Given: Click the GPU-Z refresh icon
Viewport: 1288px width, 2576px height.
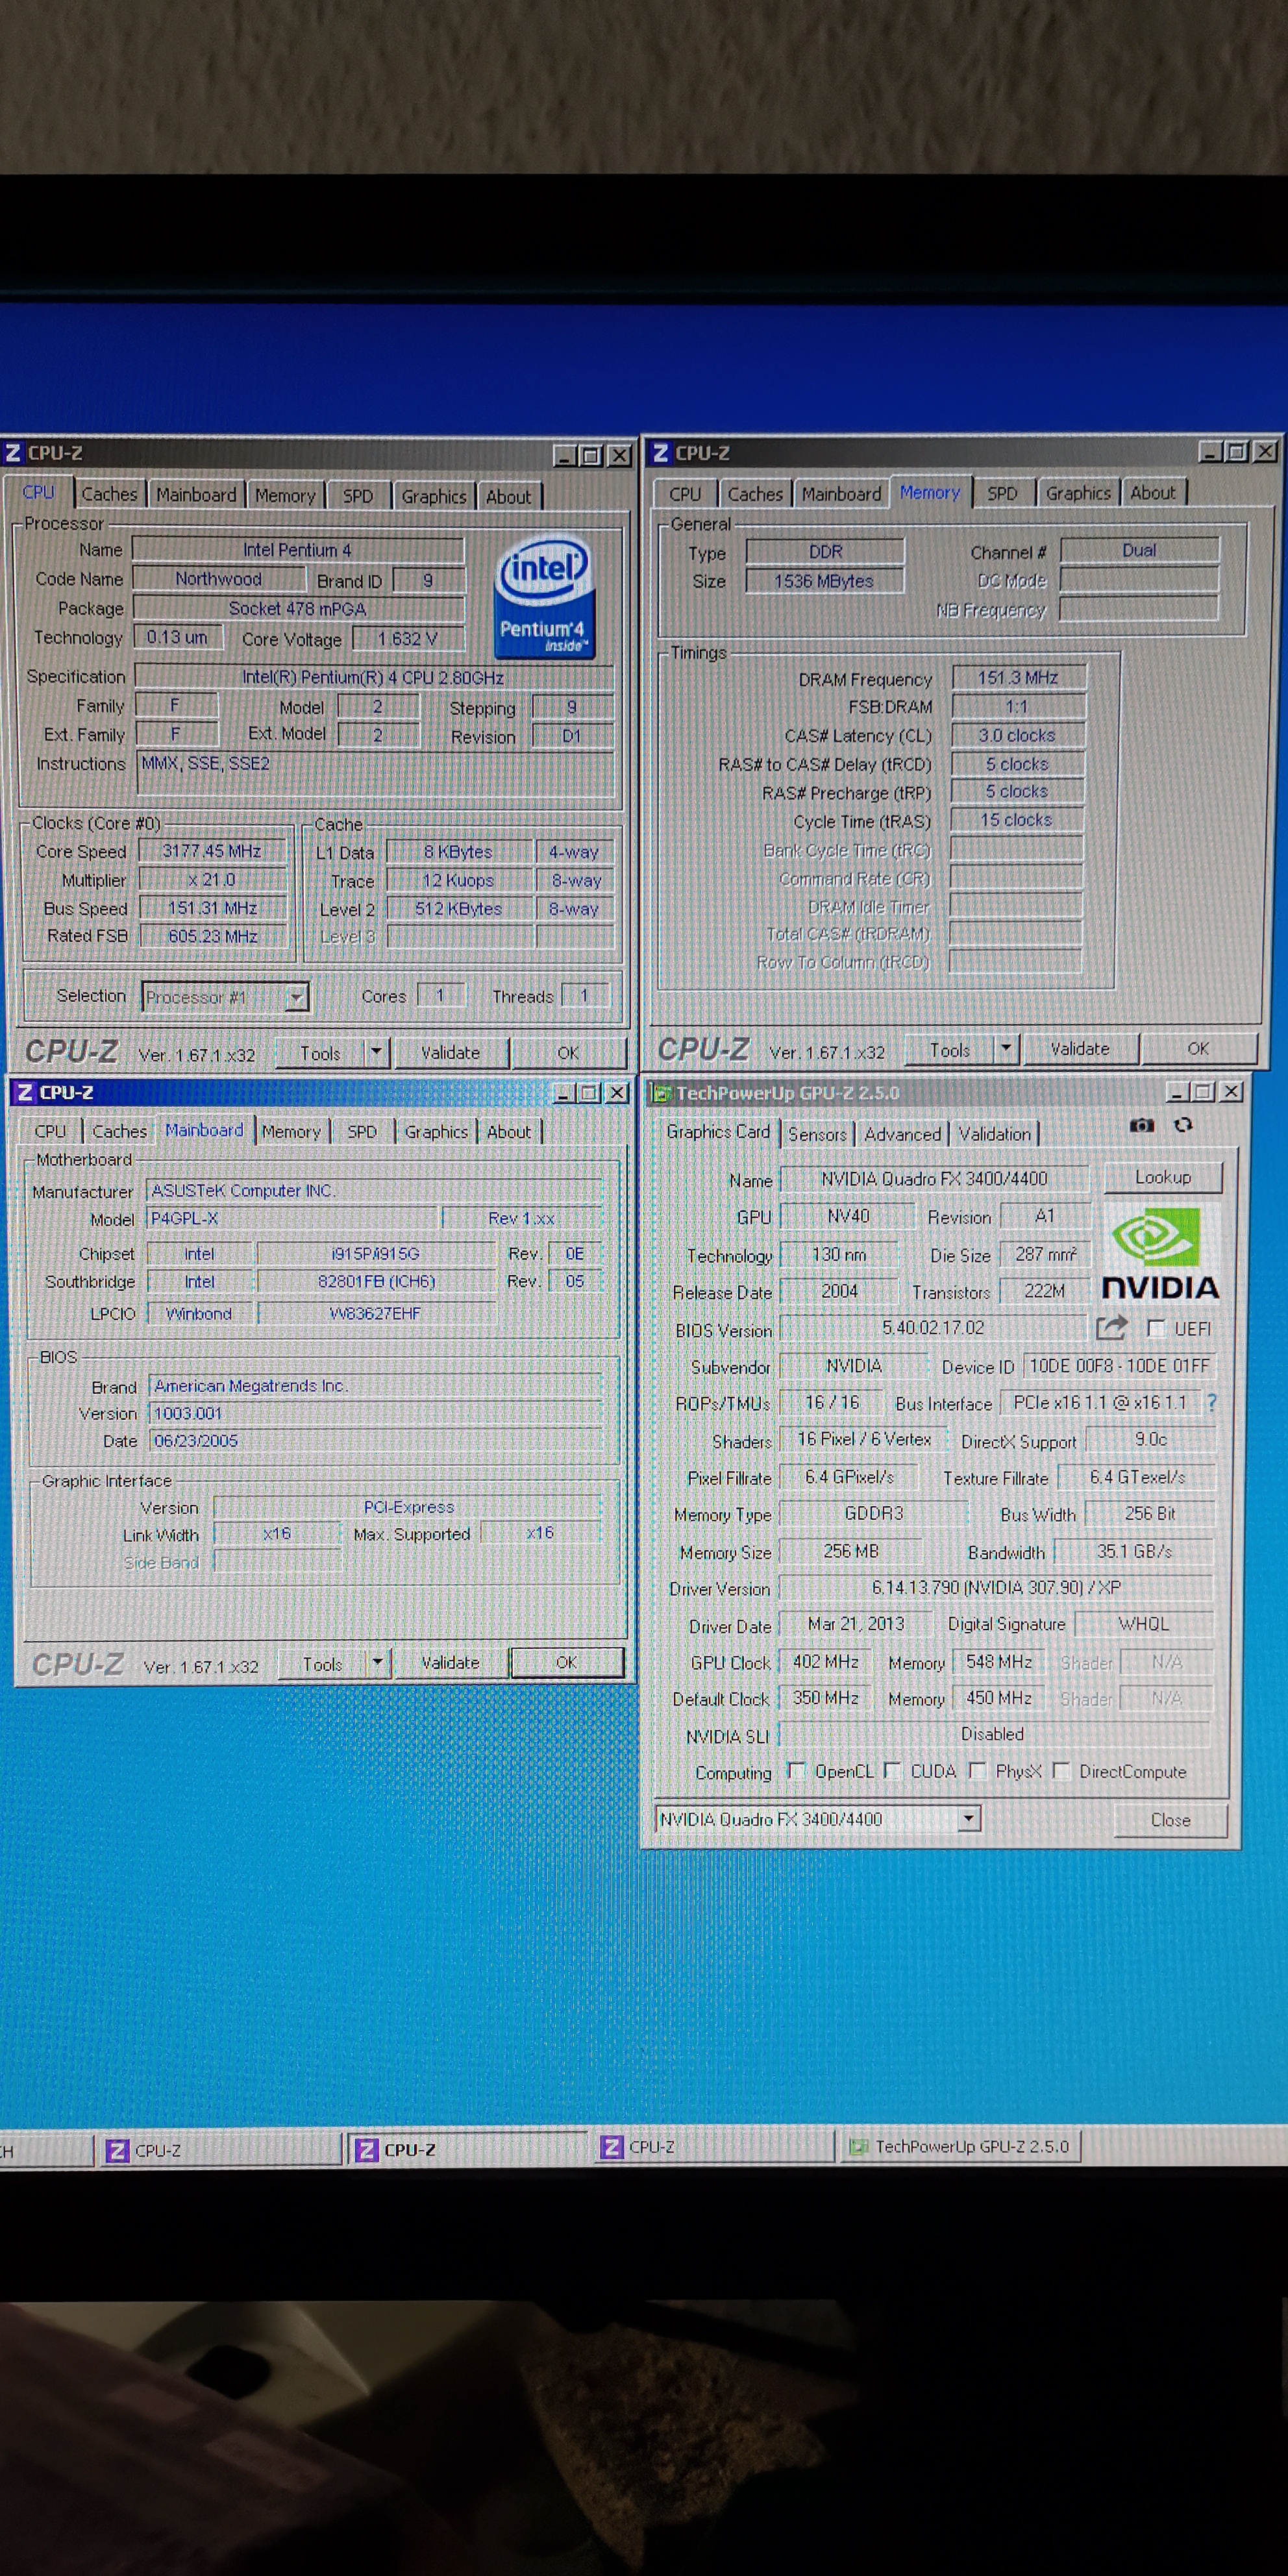Looking at the screenshot, I should coord(1183,1125).
